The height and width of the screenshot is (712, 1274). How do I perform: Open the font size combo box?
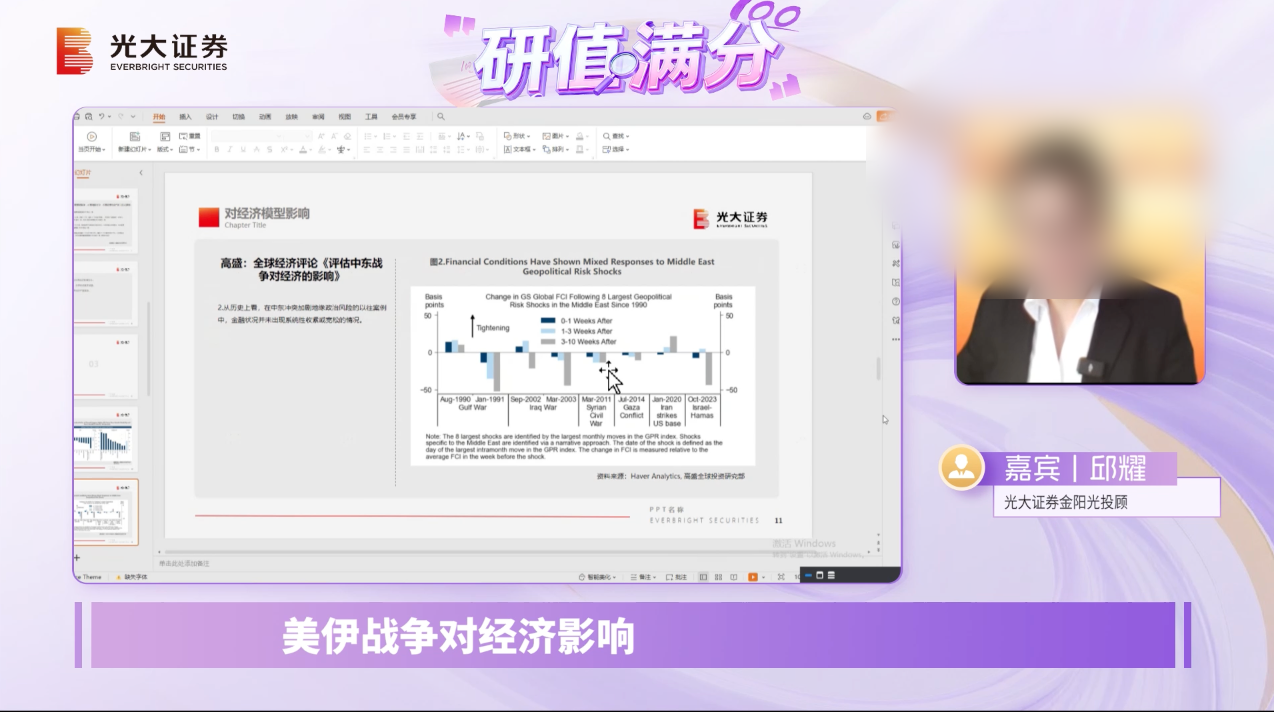tap(300, 136)
